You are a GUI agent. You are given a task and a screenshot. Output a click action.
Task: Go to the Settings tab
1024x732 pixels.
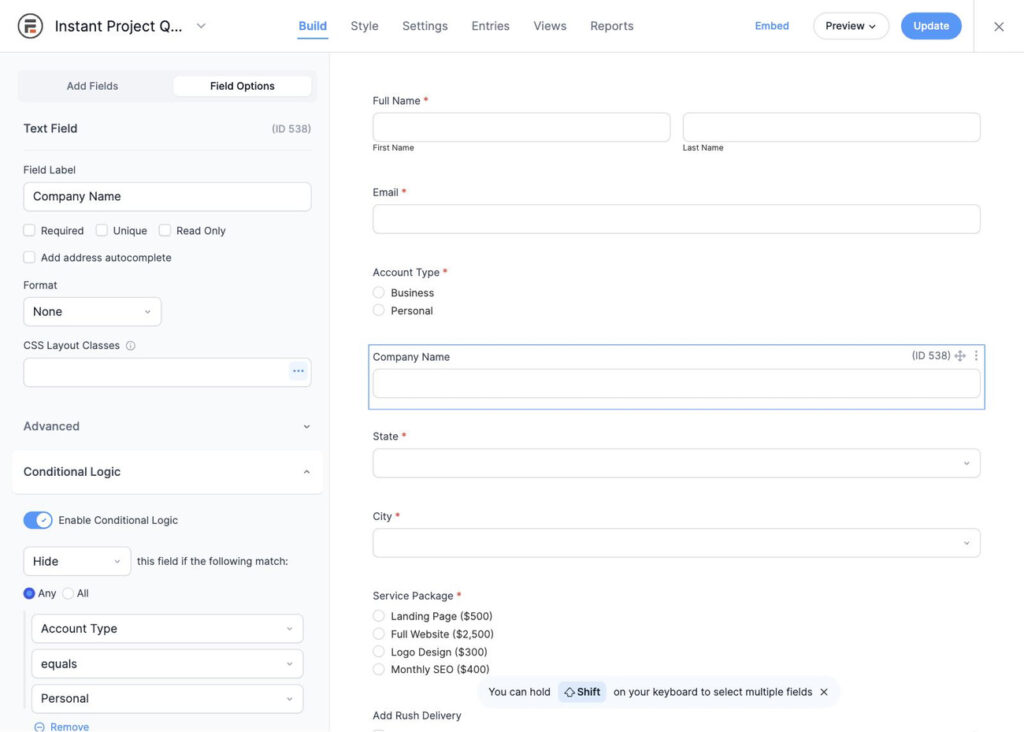(x=424, y=26)
